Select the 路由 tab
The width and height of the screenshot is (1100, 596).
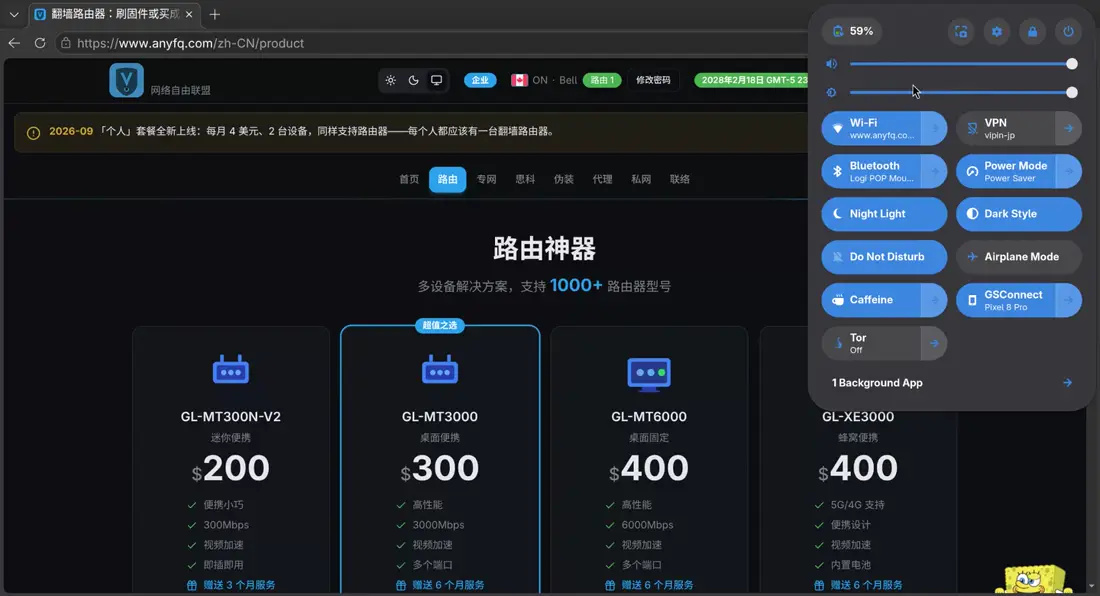448,180
